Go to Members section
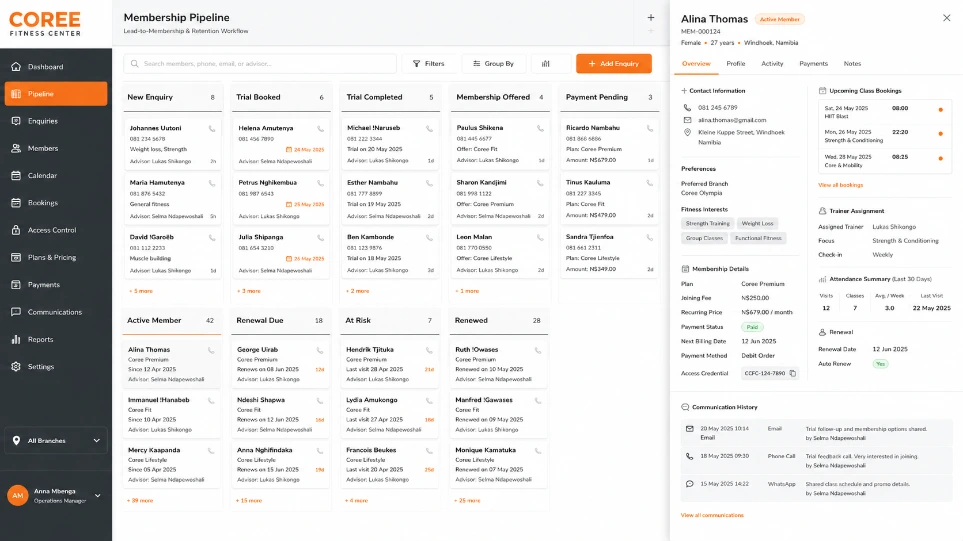The image size is (963, 541). pos(55,148)
